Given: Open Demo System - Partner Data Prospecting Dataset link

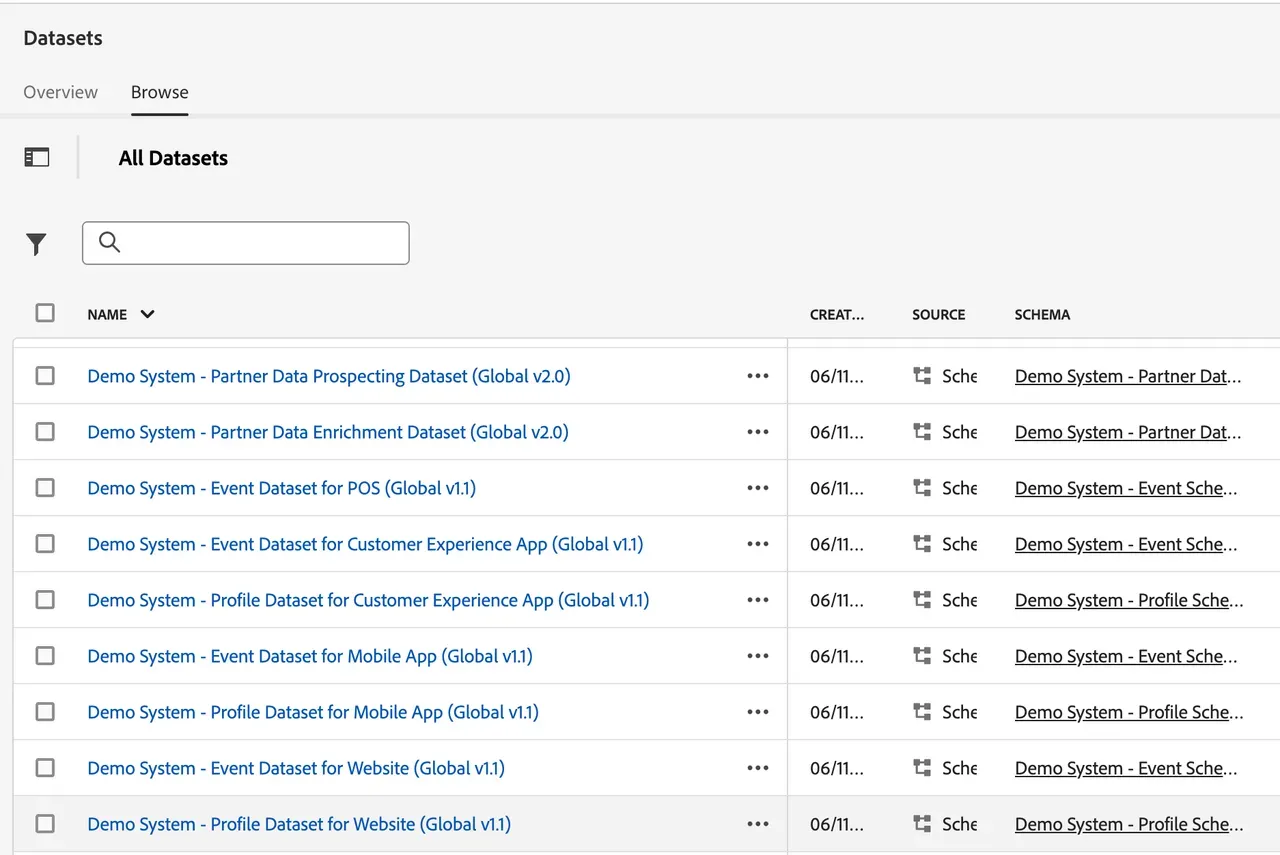Looking at the screenshot, I should point(329,376).
